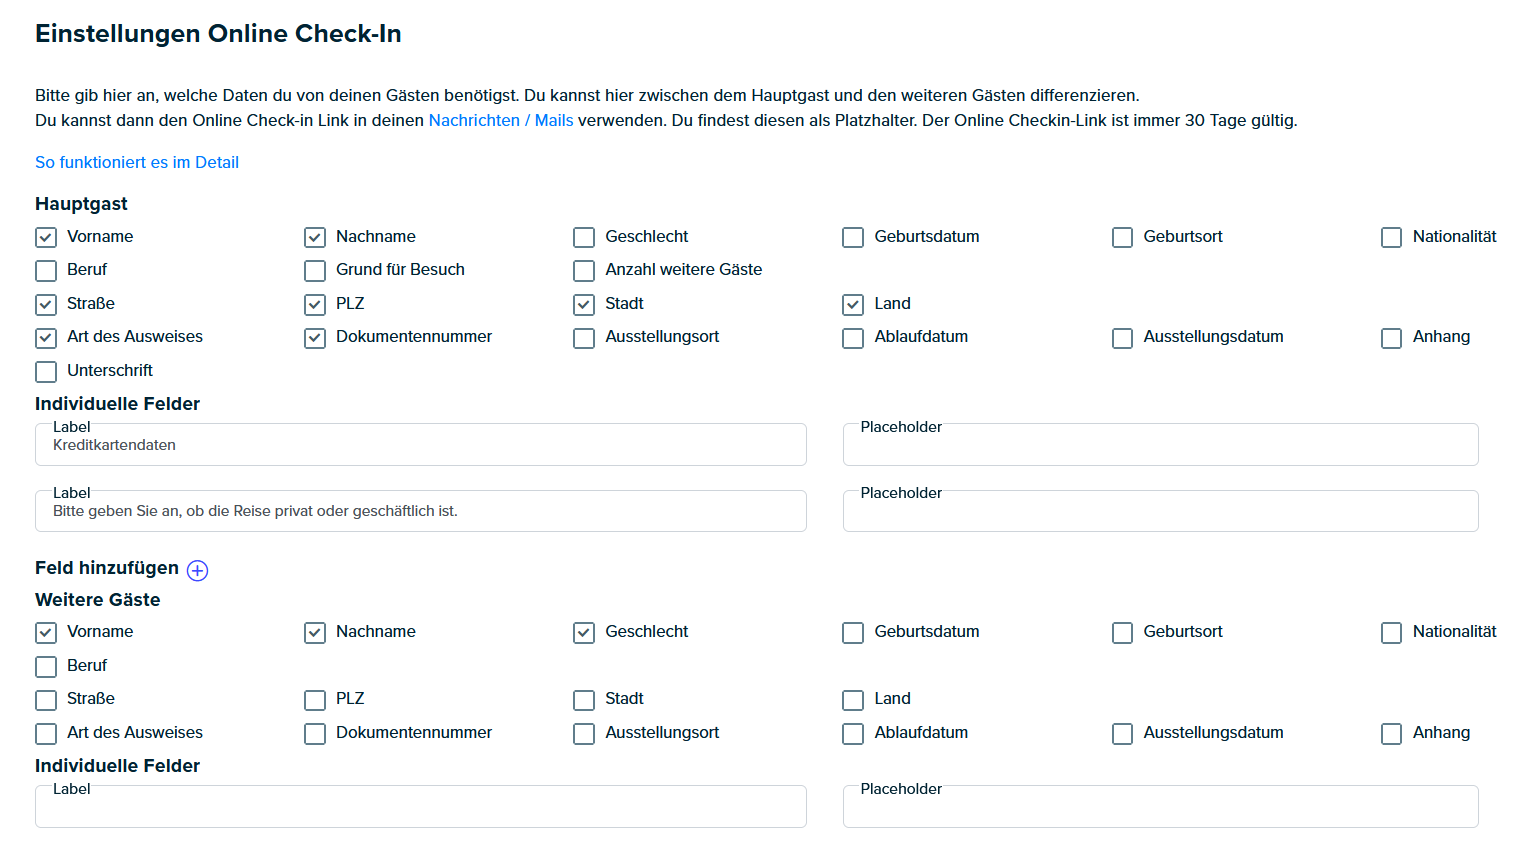
Task: Click the Kreditkartendaten label field
Action: (421, 444)
